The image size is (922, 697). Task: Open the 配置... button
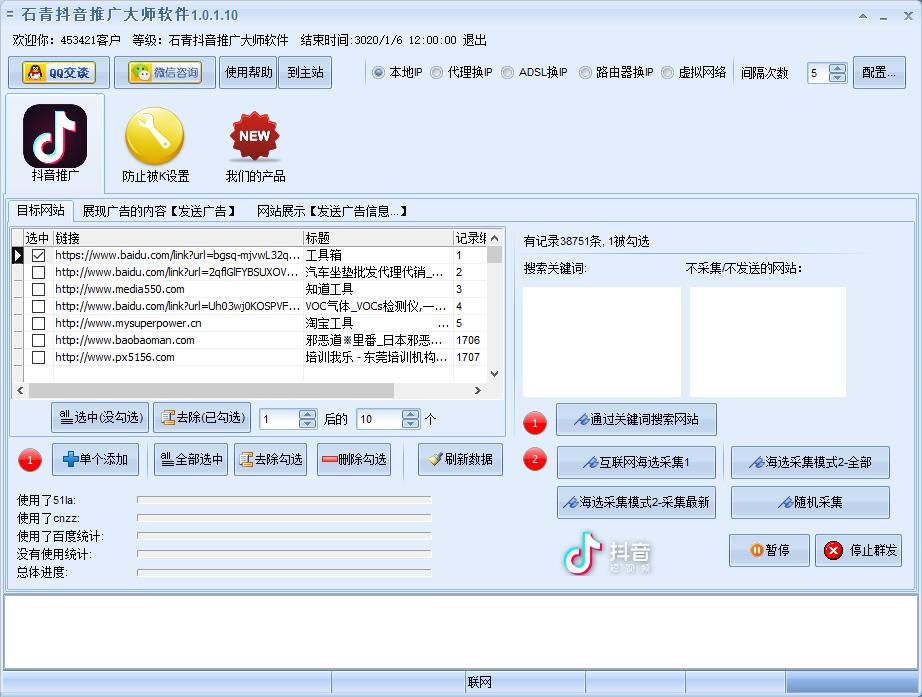point(879,72)
